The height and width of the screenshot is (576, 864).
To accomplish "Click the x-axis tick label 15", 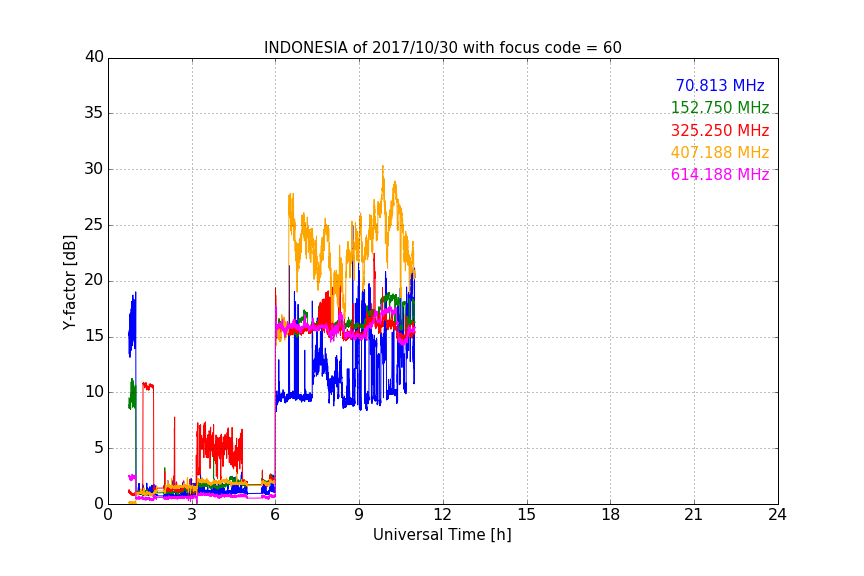I will point(527,515).
